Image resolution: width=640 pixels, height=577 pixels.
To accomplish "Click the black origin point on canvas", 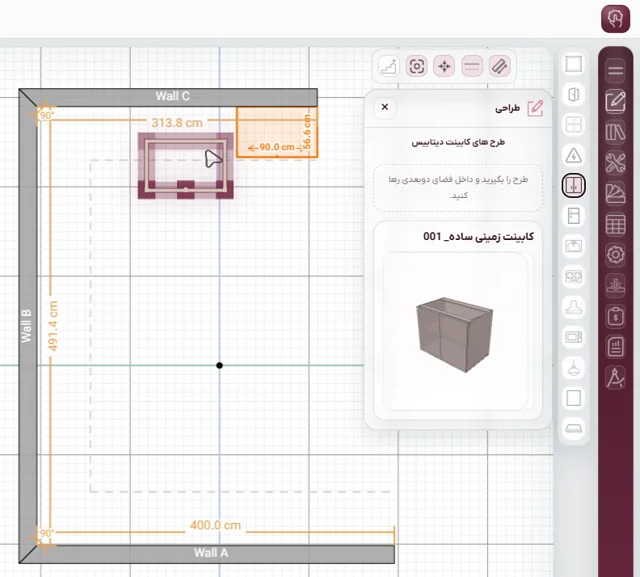I will [220, 365].
